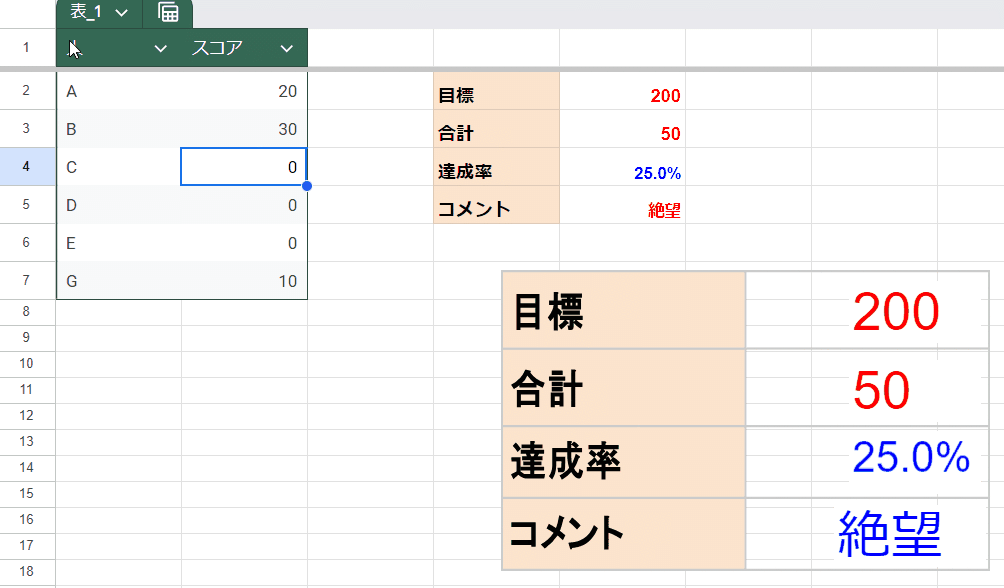Image resolution: width=1004 pixels, height=588 pixels.
Task: Select the small red 絶望 cell
Action: point(622,205)
